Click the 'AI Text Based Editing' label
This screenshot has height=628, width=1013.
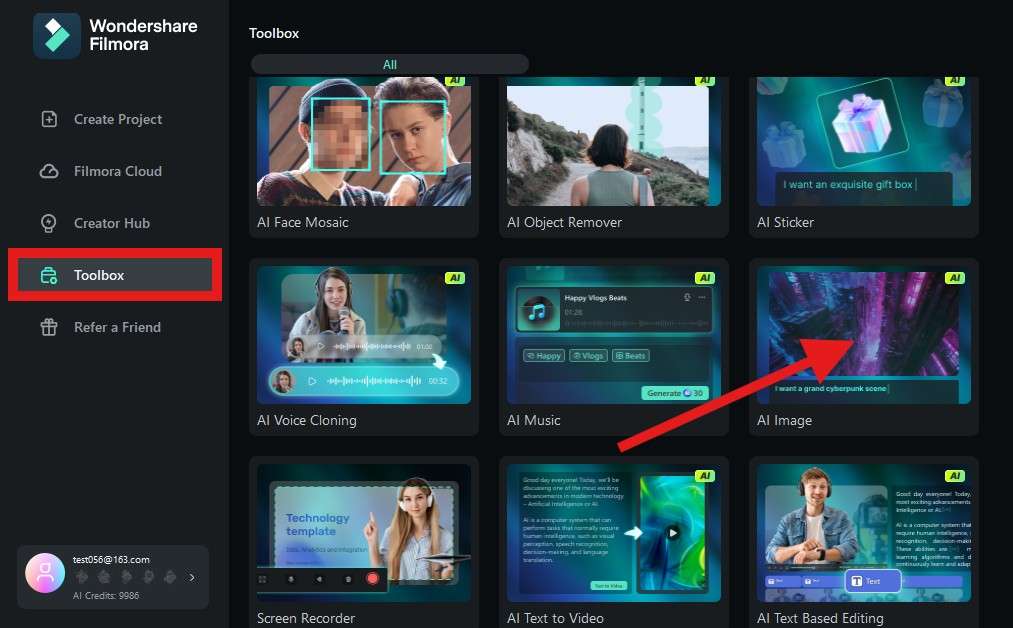820,618
